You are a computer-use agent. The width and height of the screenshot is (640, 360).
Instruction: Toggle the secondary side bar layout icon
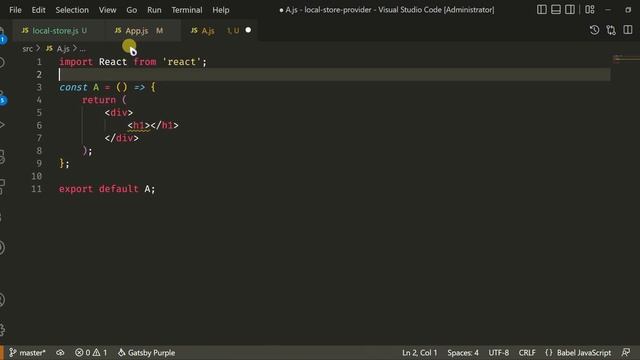click(570, 9)
